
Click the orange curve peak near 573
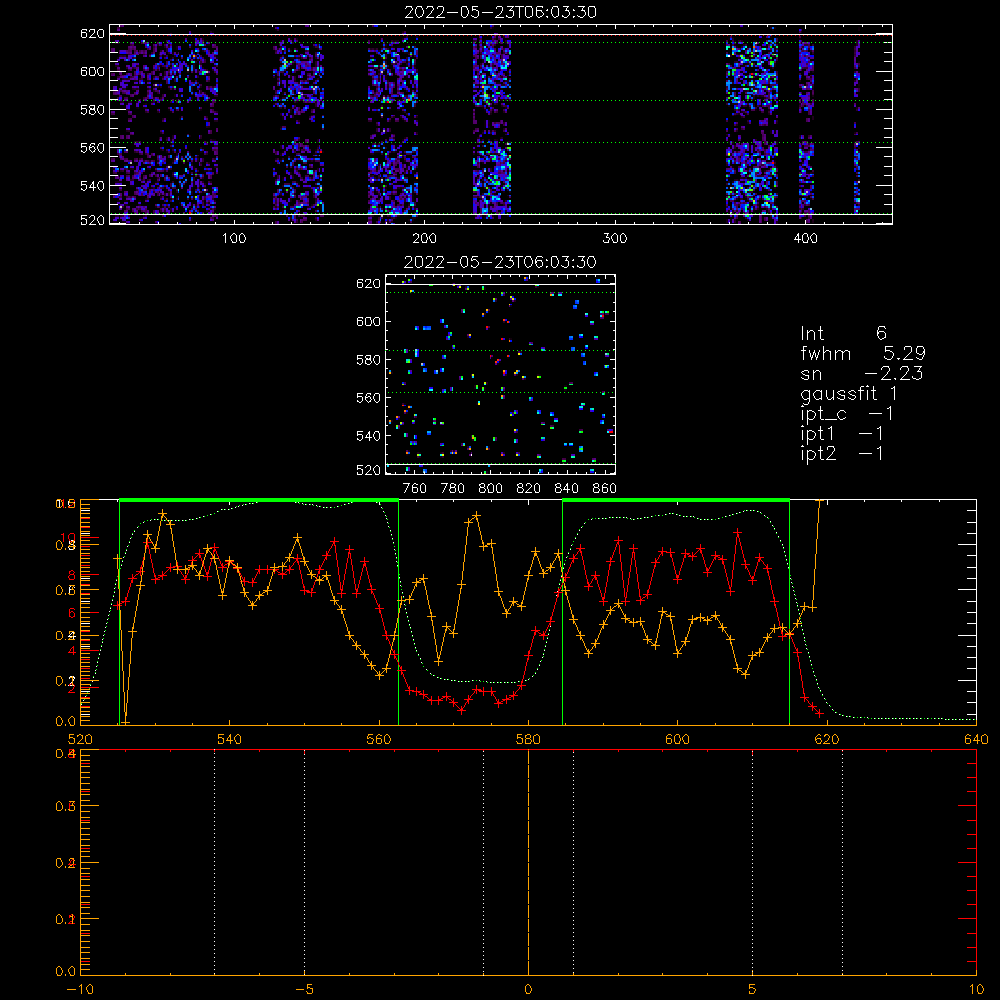[476, 515]
